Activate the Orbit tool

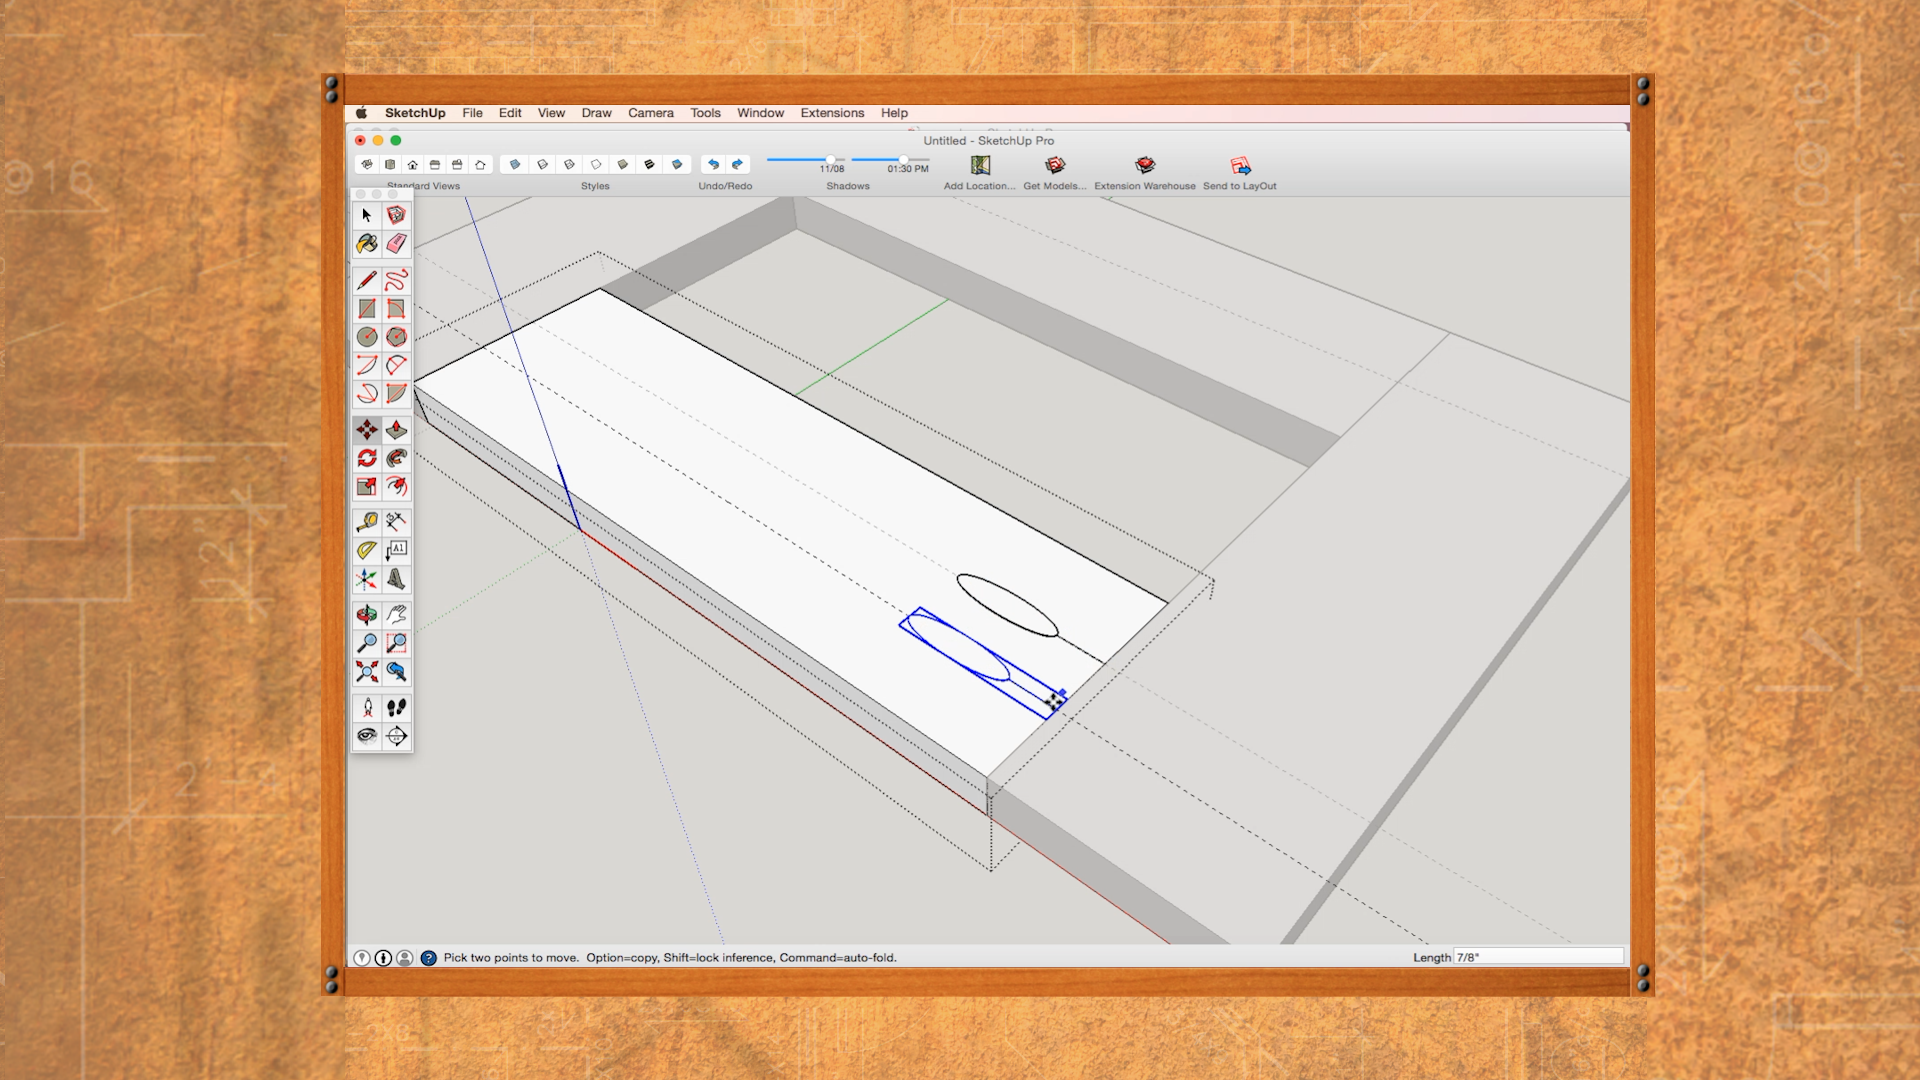(x=367, y=615)
